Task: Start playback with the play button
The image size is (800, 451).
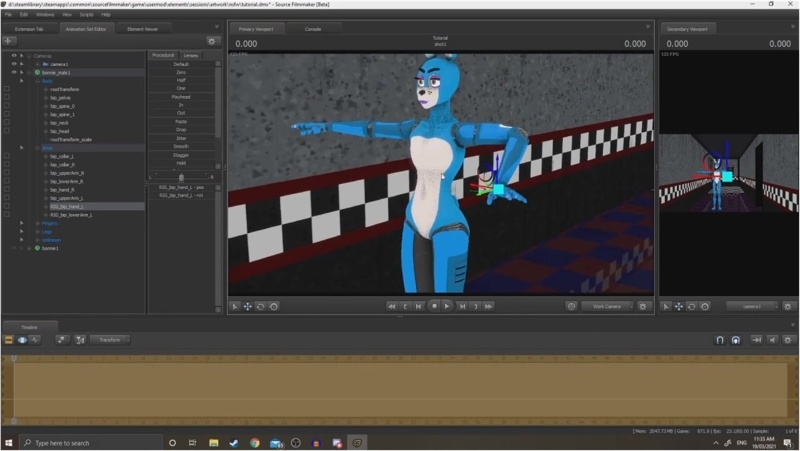Action: [x=447, y=307]
